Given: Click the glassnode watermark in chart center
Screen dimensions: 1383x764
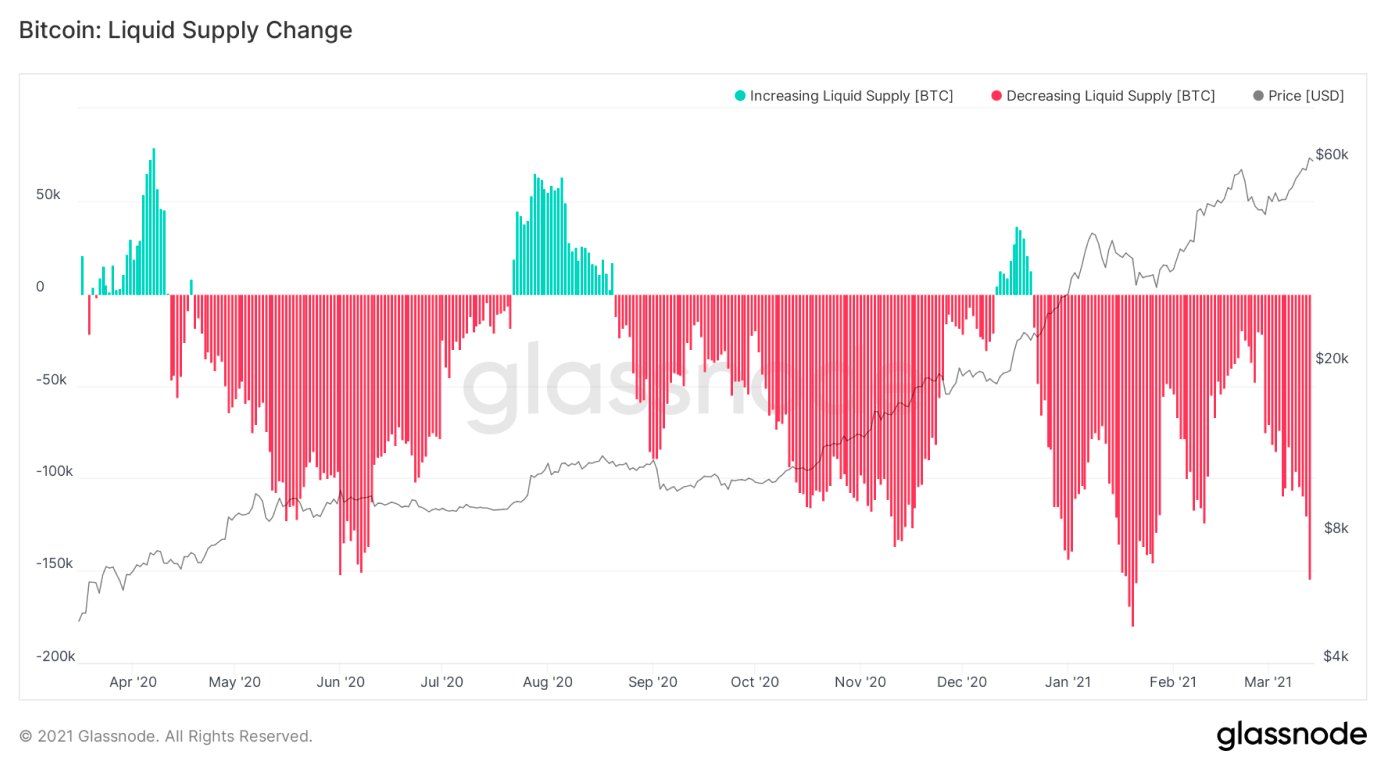Looking at the screenshot, I should point(690,390).
